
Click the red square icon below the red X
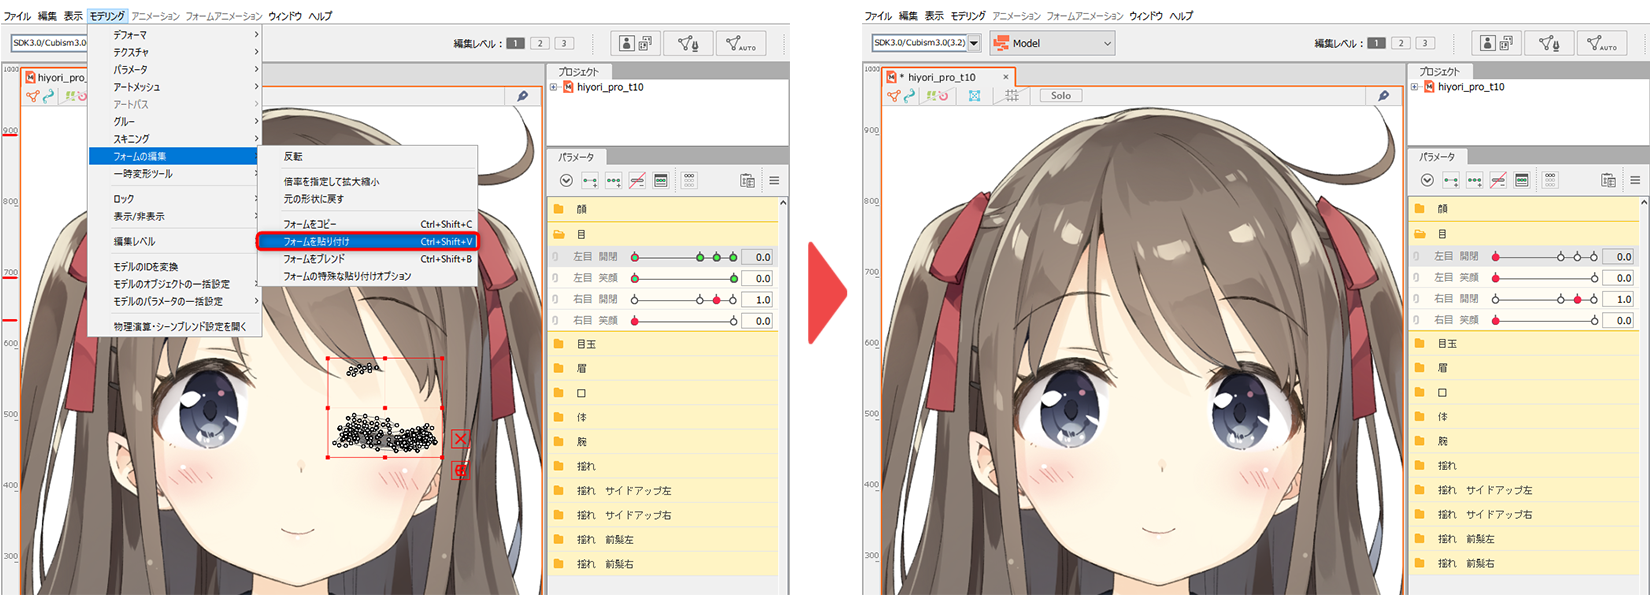460,470
